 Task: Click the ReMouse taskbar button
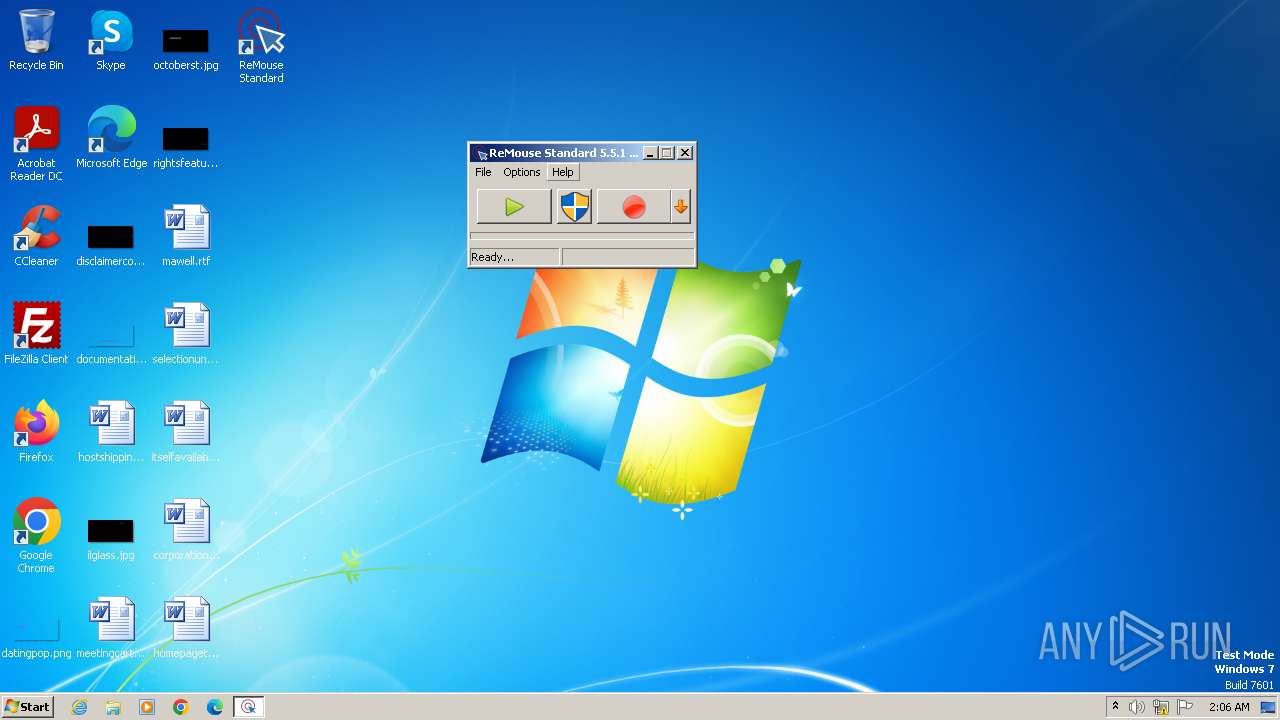(x=248, y=707)
